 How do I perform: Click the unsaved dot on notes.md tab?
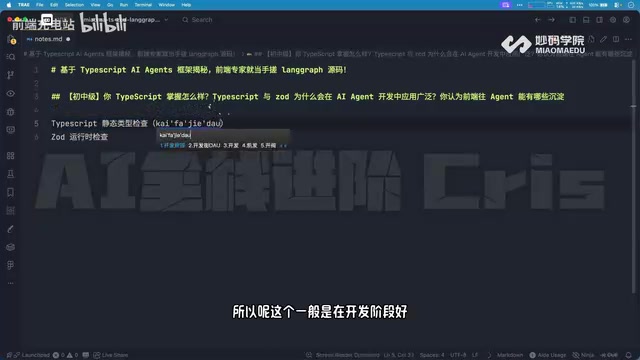68,39
